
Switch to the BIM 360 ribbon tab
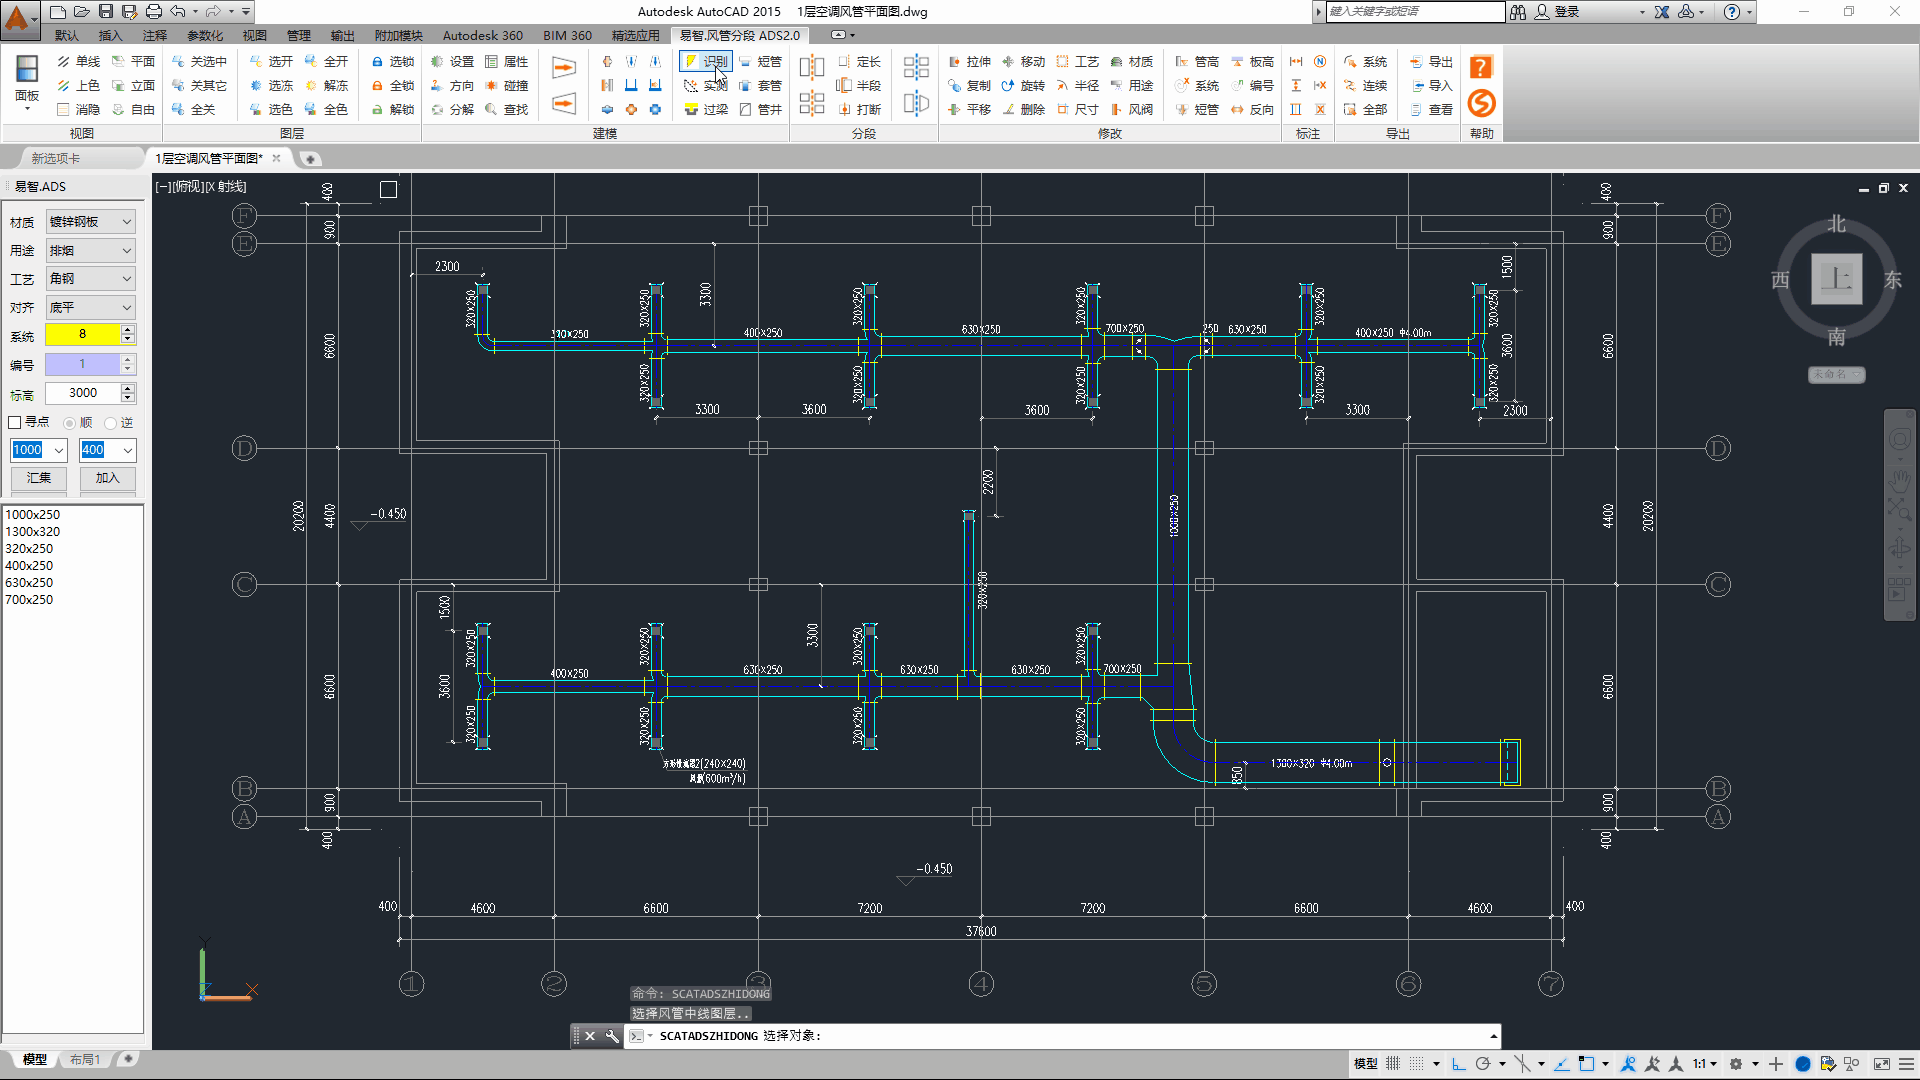coord(567,35)
